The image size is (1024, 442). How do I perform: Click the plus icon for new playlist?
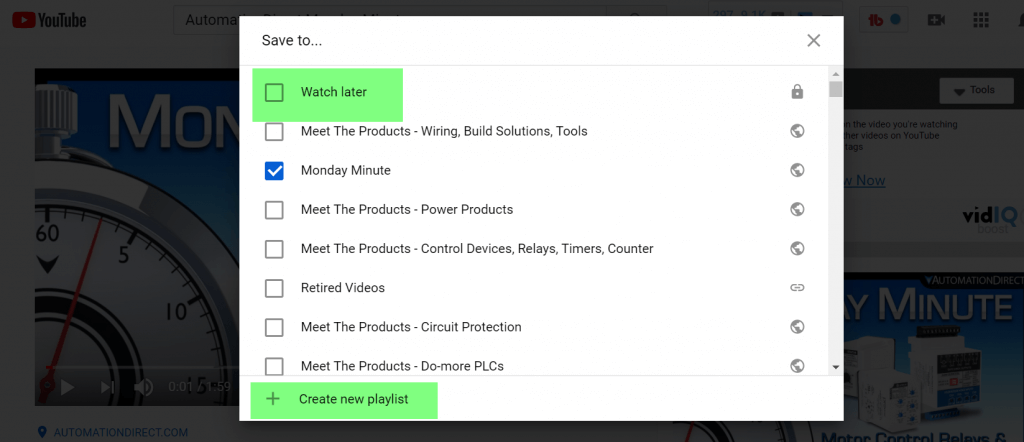273,399
